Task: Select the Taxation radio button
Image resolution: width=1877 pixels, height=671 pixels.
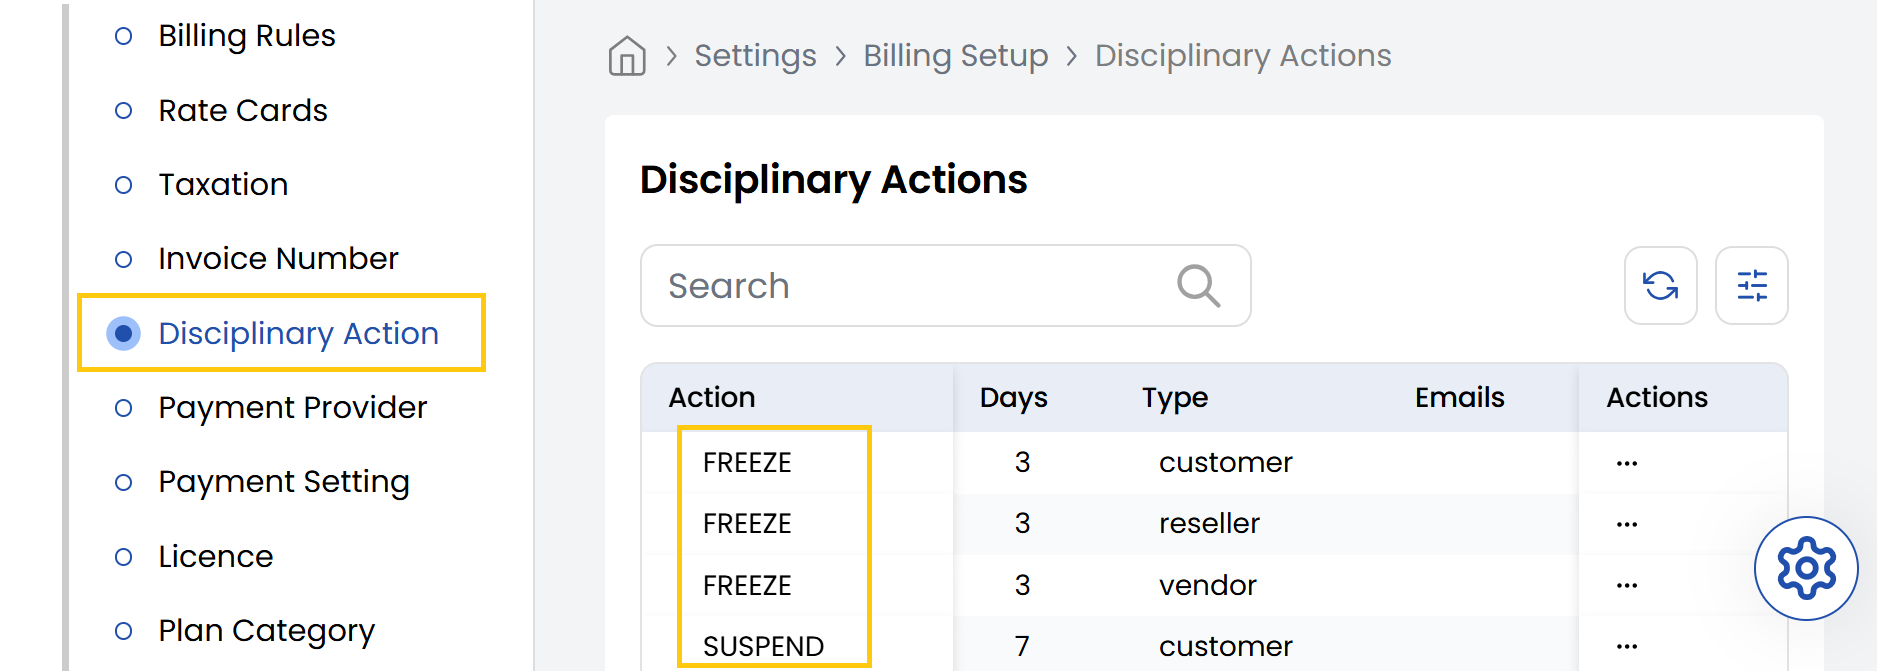Action: pos(124,185)
